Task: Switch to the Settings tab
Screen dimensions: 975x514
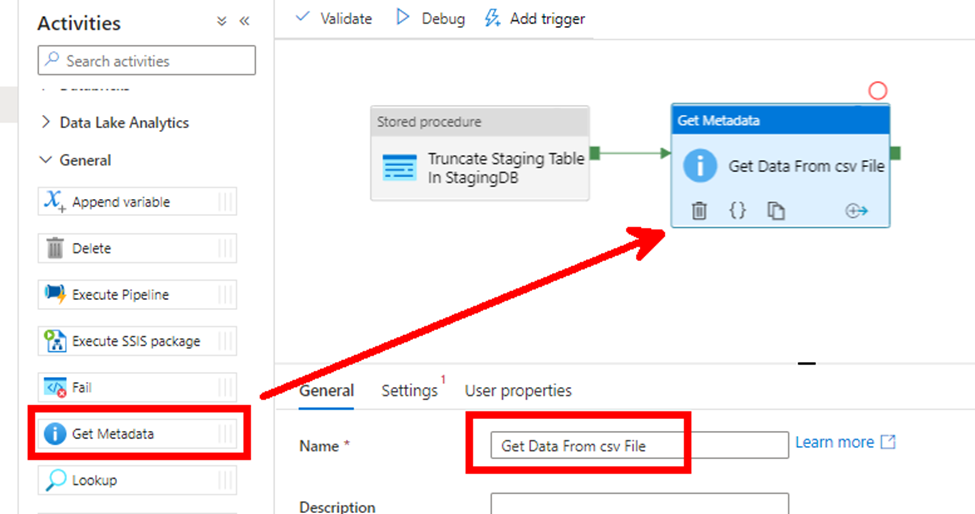Action: coord(410,390)
